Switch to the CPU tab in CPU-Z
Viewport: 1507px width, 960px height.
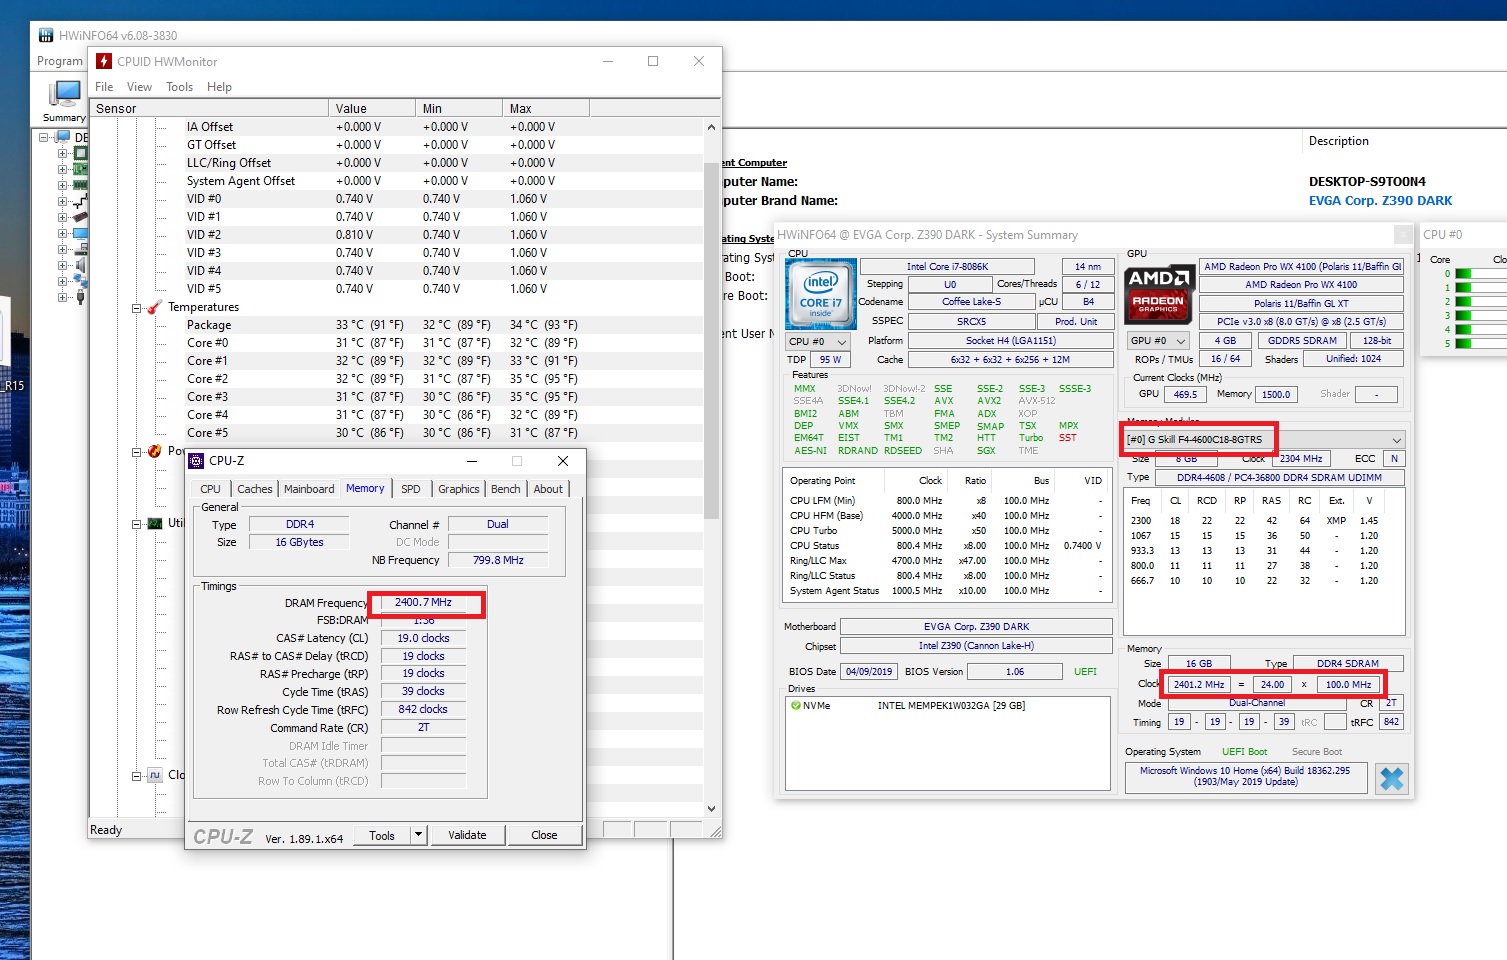coord(210,489)
